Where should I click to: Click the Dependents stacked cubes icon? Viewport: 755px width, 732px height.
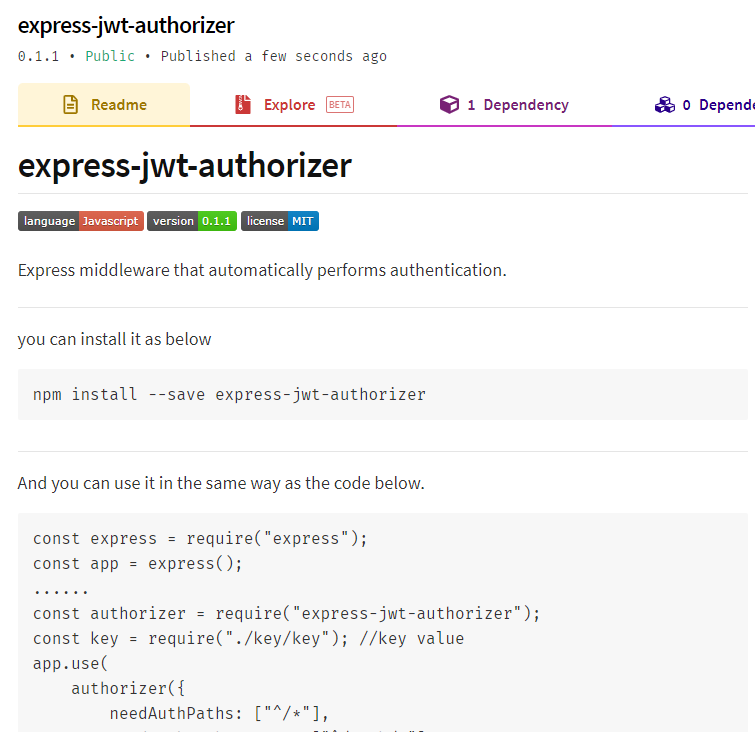[665, 105]
